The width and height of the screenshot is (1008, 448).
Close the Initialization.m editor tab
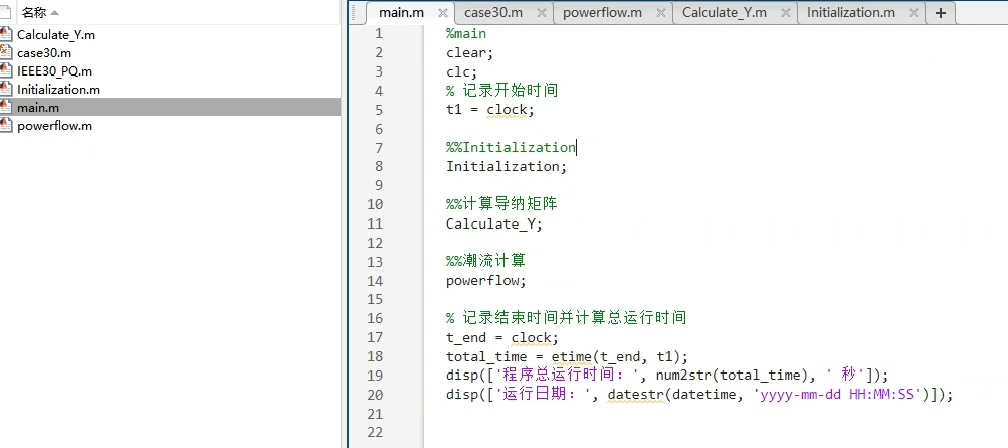pyautogui.click(x=912, y=13)
